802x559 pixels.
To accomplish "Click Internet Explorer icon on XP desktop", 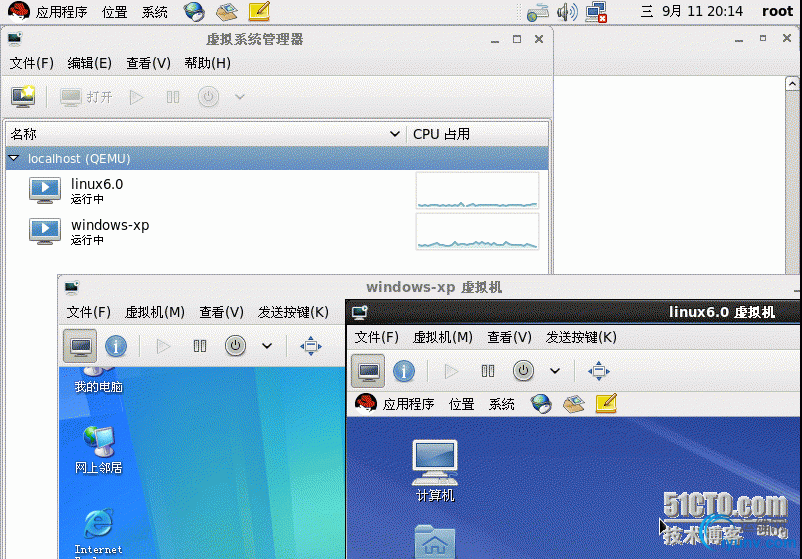I will click(98, 532).
